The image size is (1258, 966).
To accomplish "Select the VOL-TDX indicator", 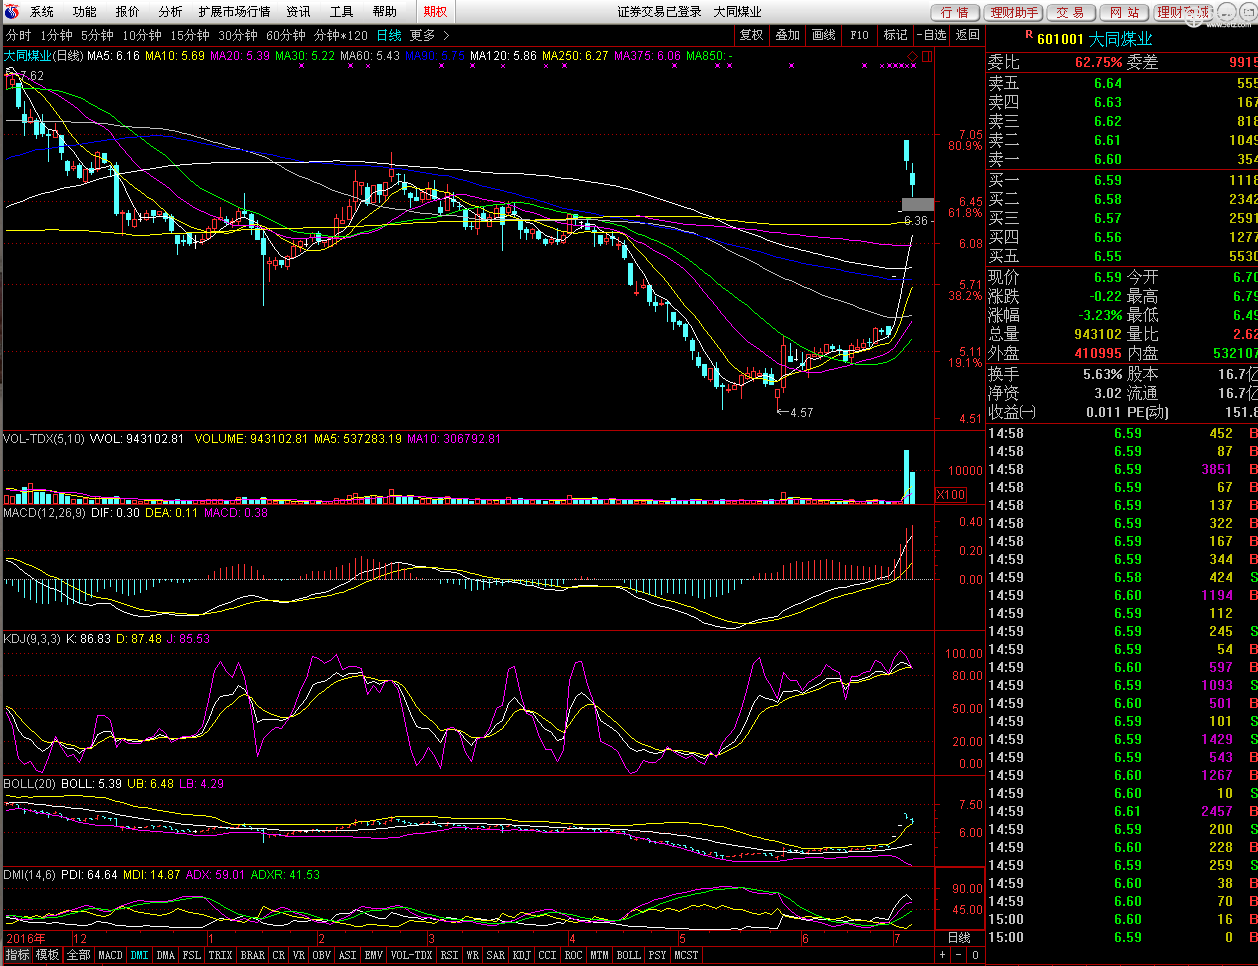I will tap(412, 955).
